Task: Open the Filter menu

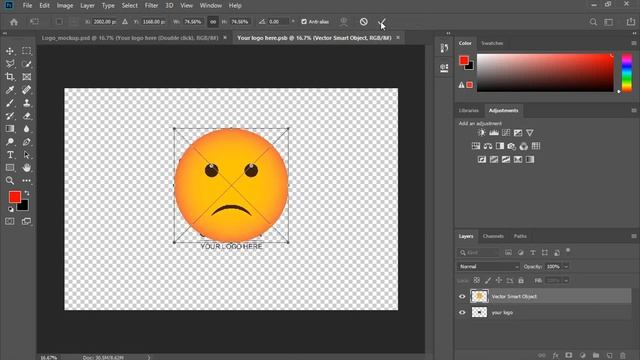Action: [x=151, y=5]
